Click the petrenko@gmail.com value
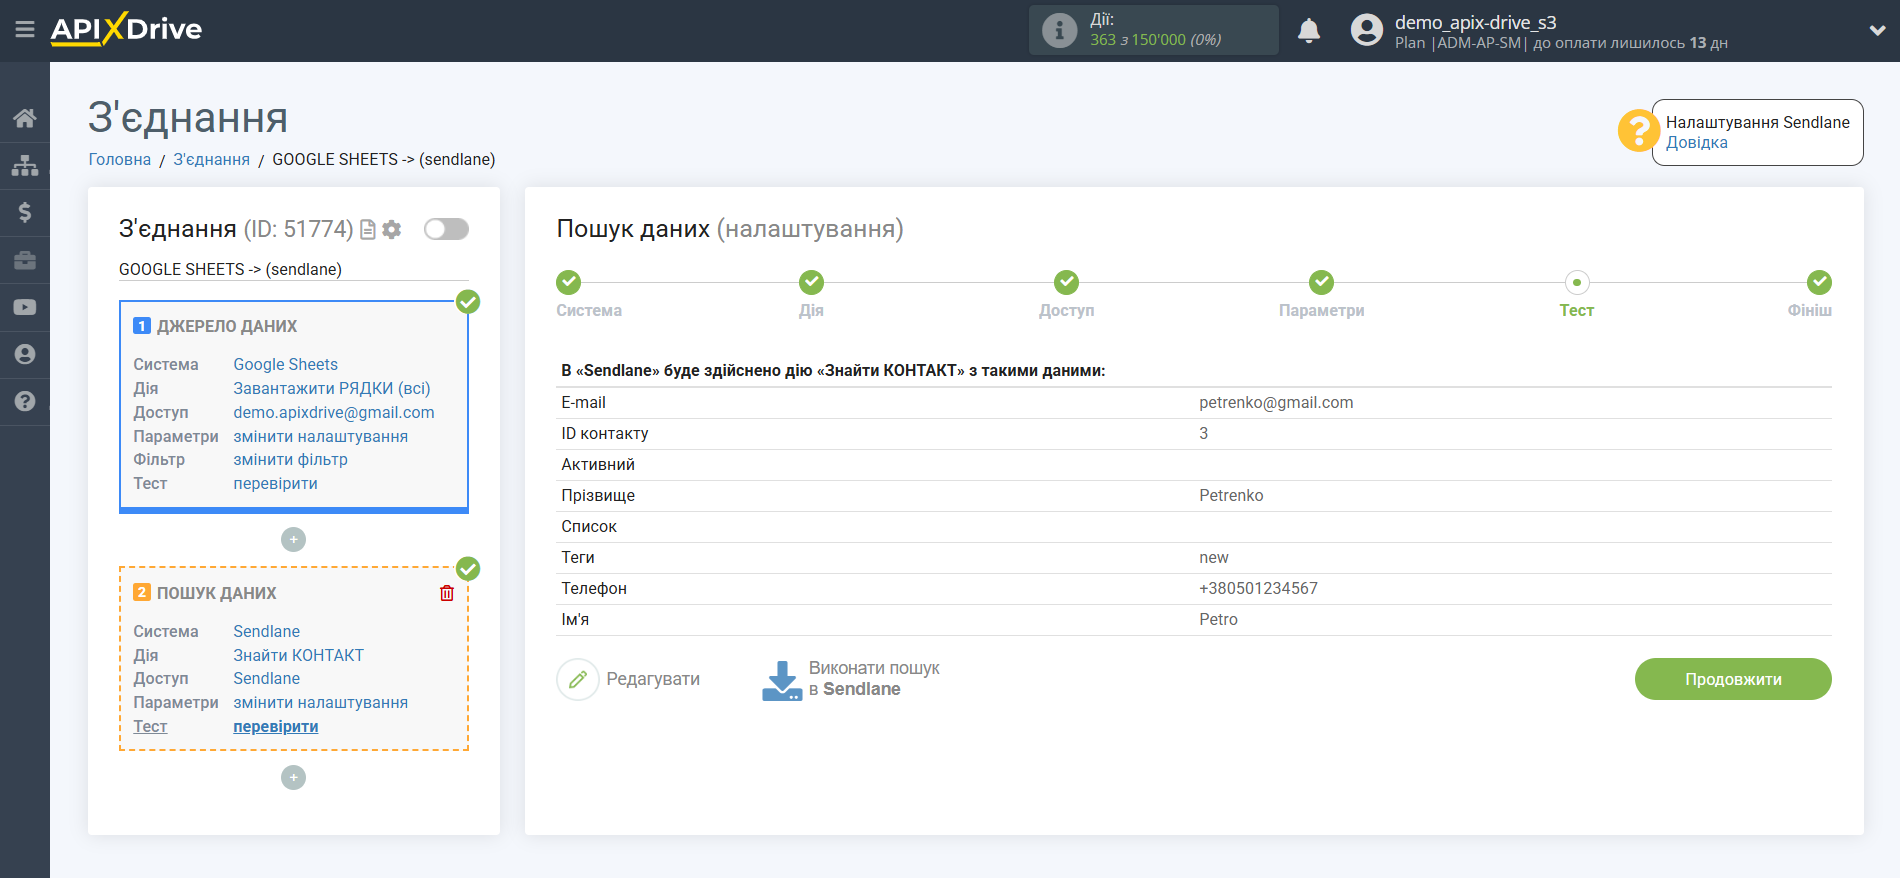The image size is (1900, 878). point(1276,403)
